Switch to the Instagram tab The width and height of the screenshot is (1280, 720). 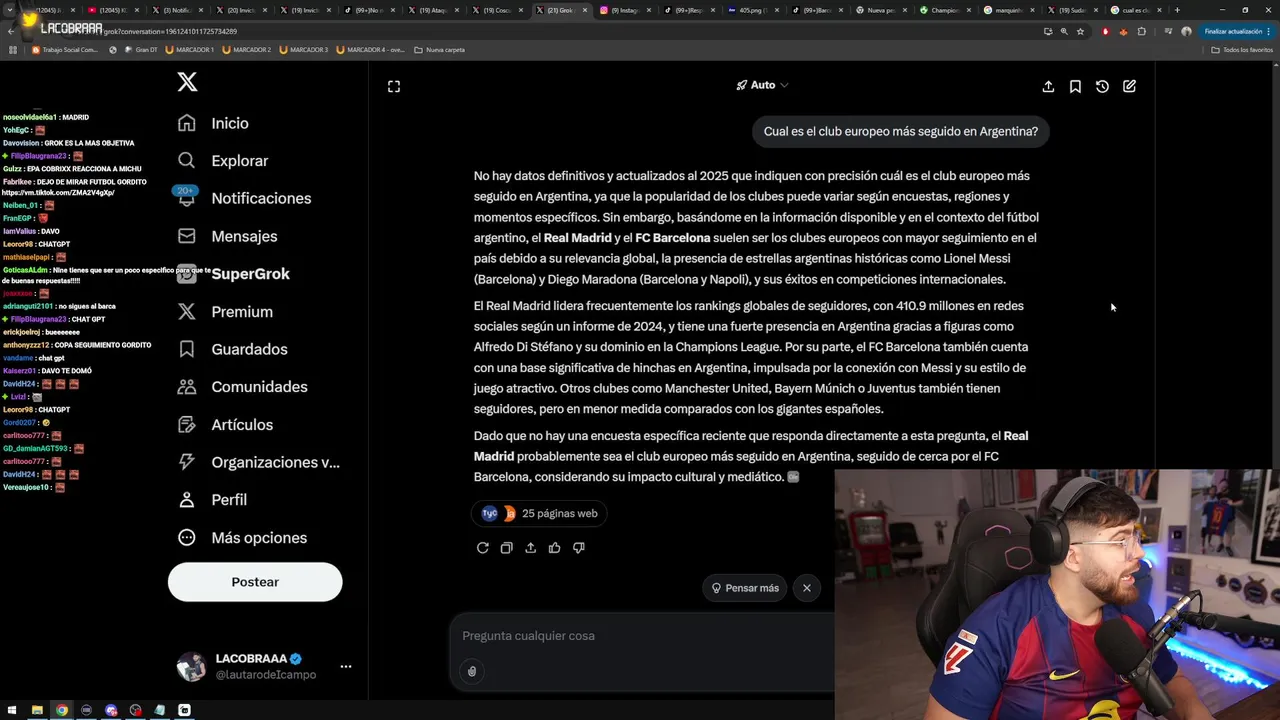pos(626,10)
